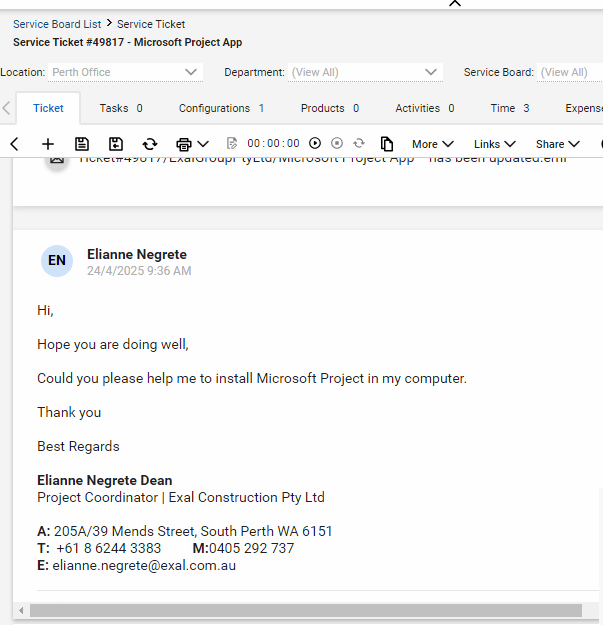Go to Service Board List breadcrumb

coord(57,24)
